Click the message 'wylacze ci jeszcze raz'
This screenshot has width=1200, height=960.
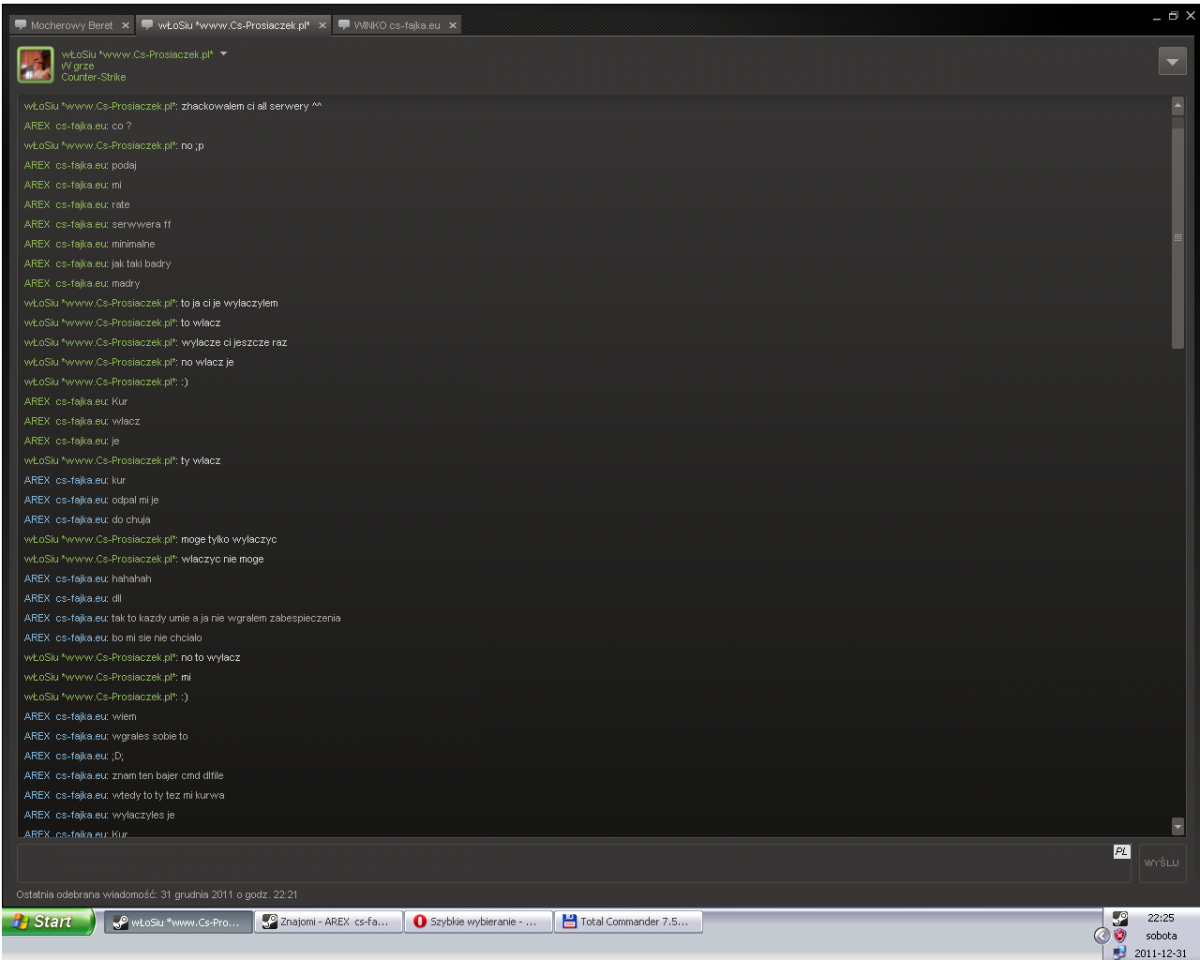pyautogui.click(x=234, y=342)
